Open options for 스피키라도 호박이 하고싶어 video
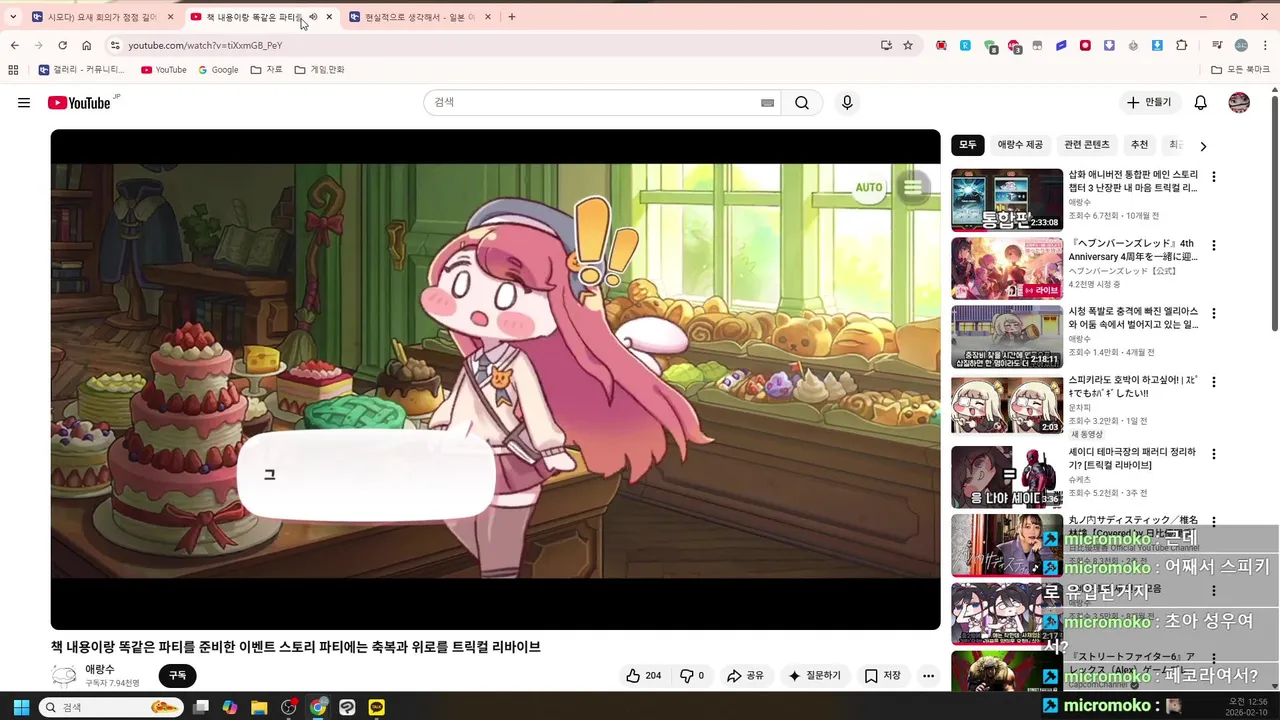1280x720 pixels. (x=1214, y=382)
